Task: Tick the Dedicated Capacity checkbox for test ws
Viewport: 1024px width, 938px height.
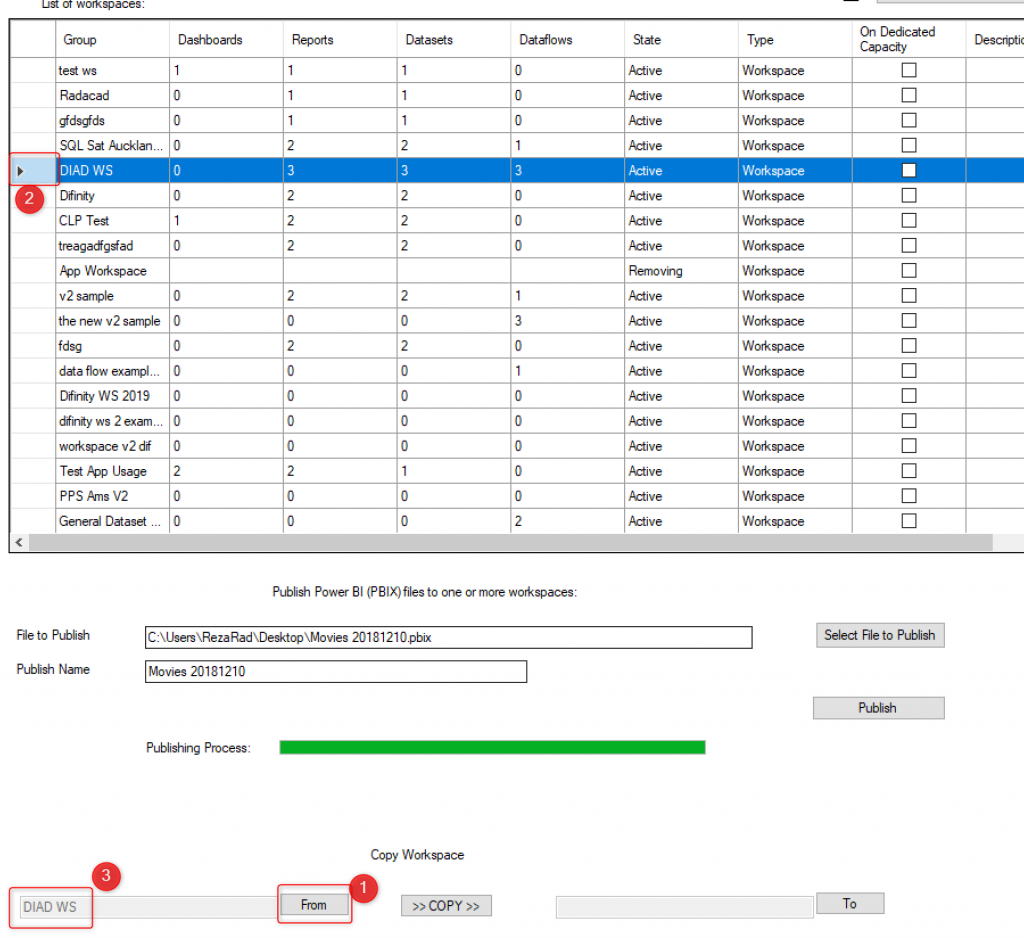Action: coord(908,71)
